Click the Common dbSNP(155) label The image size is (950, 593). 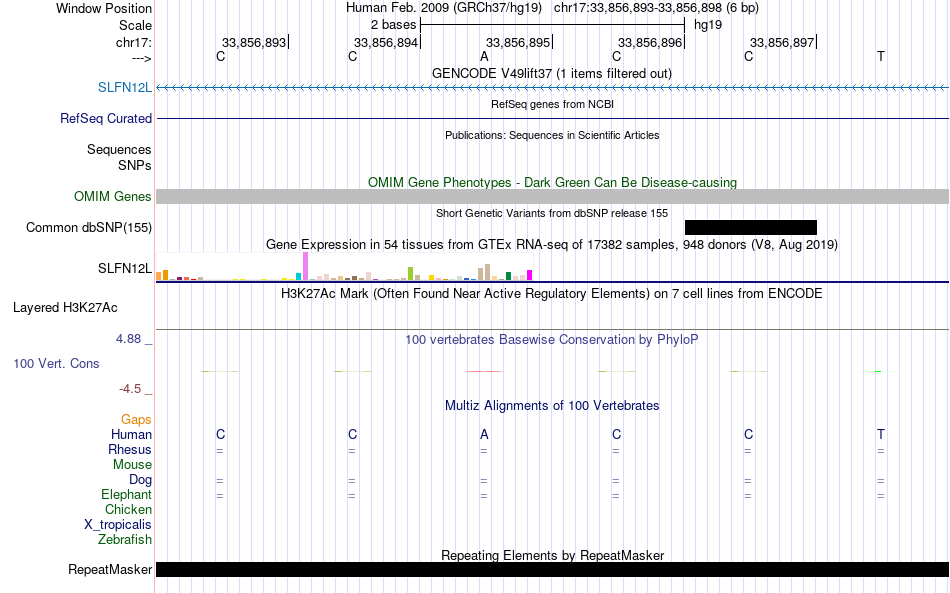89,227
